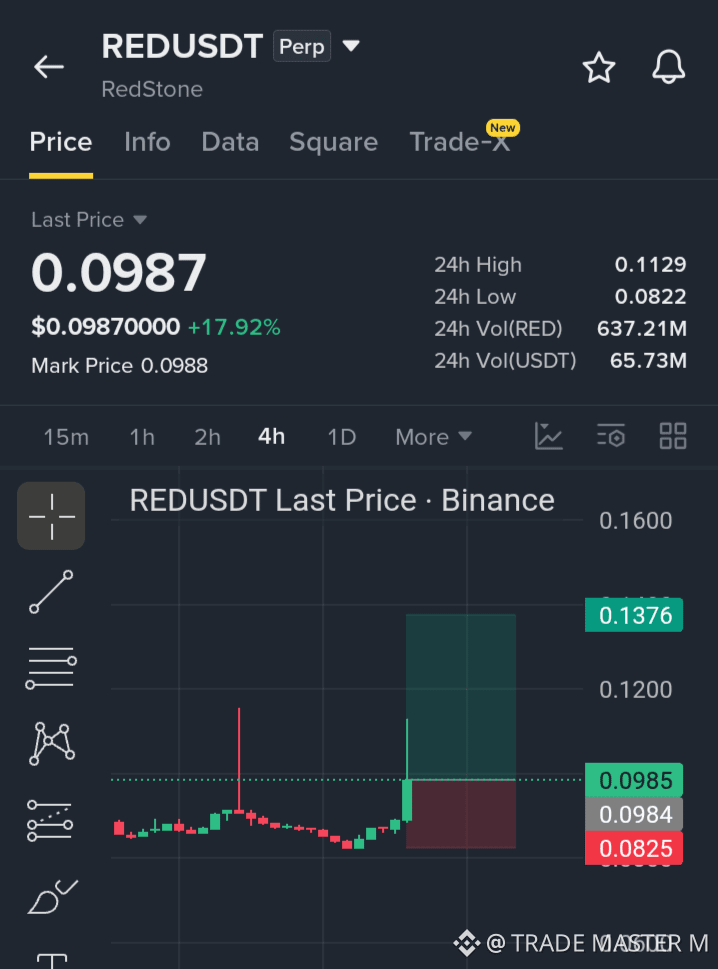Select the XABCD pattern drawing tool

click(x=52, y=743)
